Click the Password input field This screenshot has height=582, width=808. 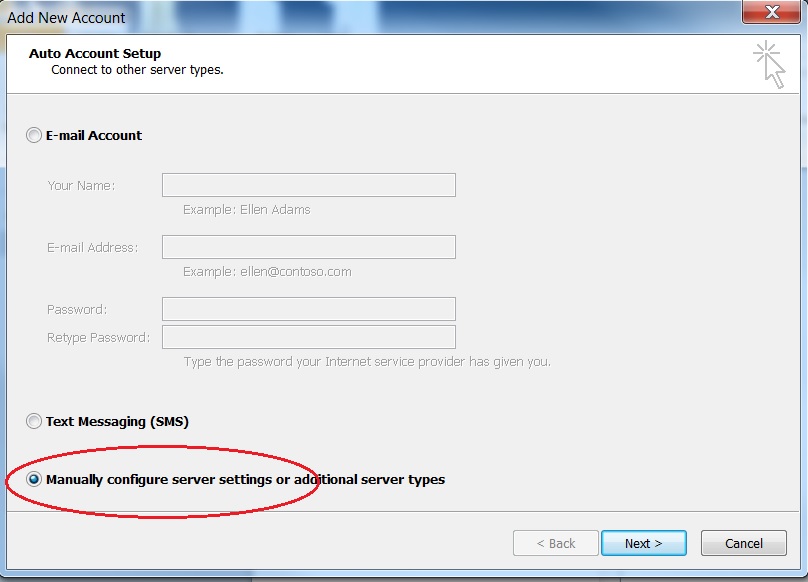coord(309,309)
